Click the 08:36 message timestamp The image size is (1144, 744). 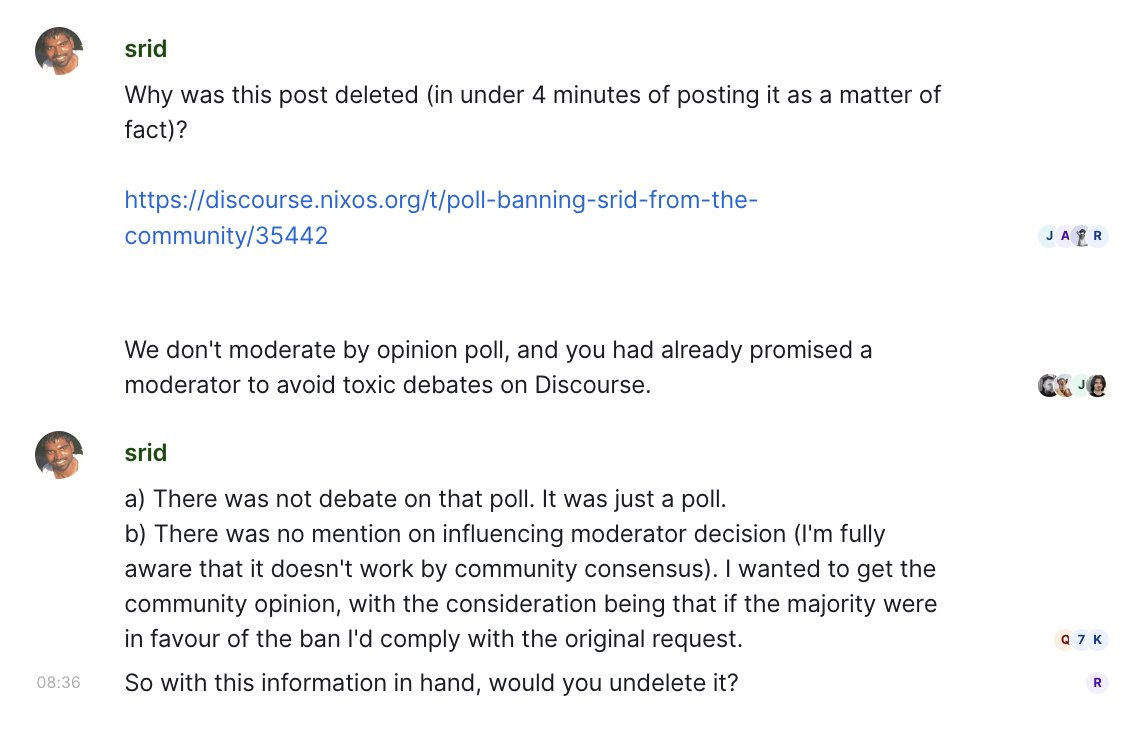pos(59,683)
